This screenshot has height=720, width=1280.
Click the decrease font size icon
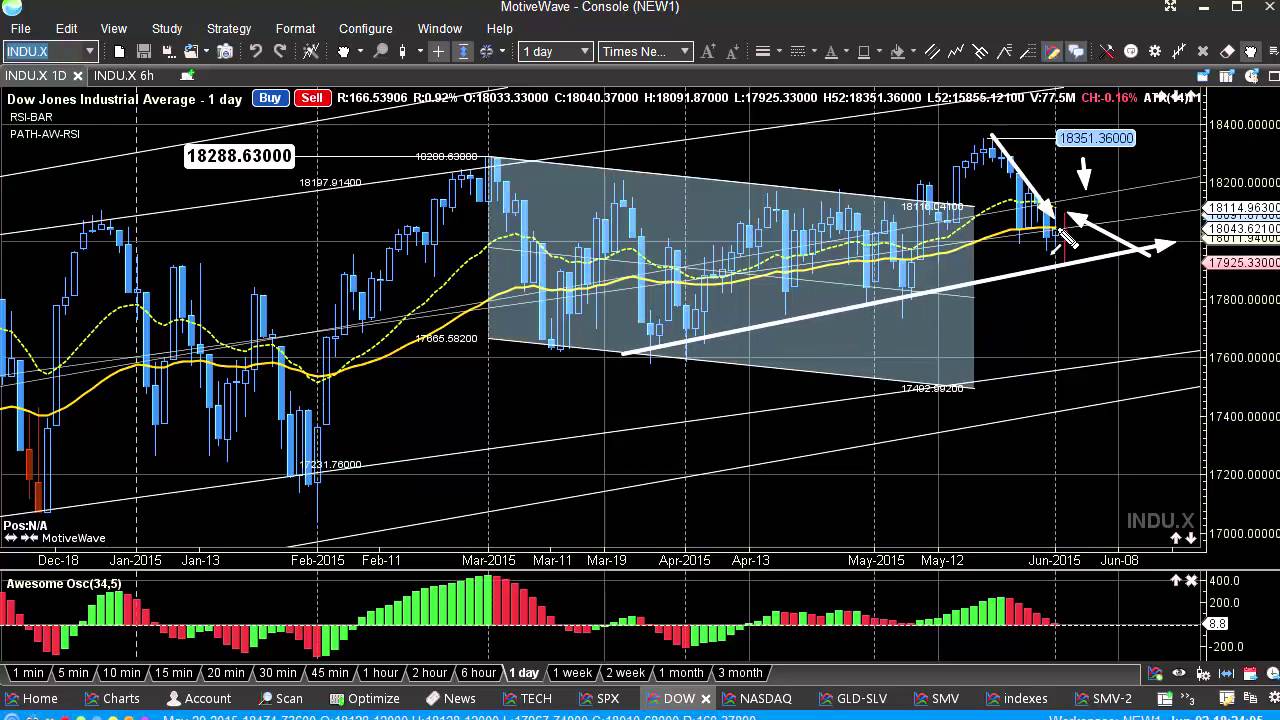tap(731, 51)
